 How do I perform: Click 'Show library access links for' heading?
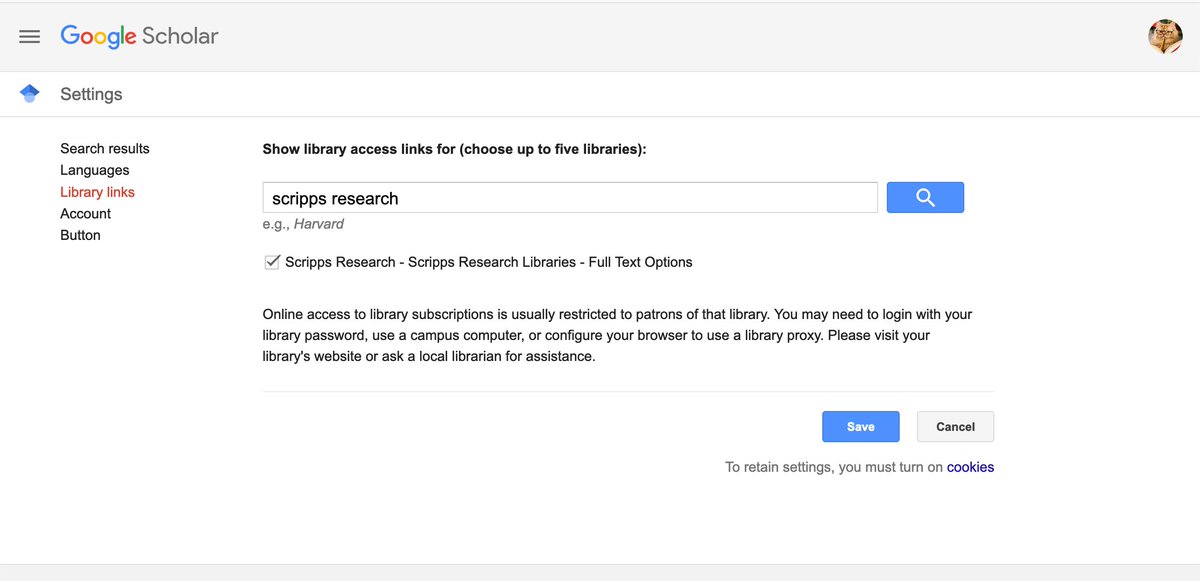[x=455, y=149]
